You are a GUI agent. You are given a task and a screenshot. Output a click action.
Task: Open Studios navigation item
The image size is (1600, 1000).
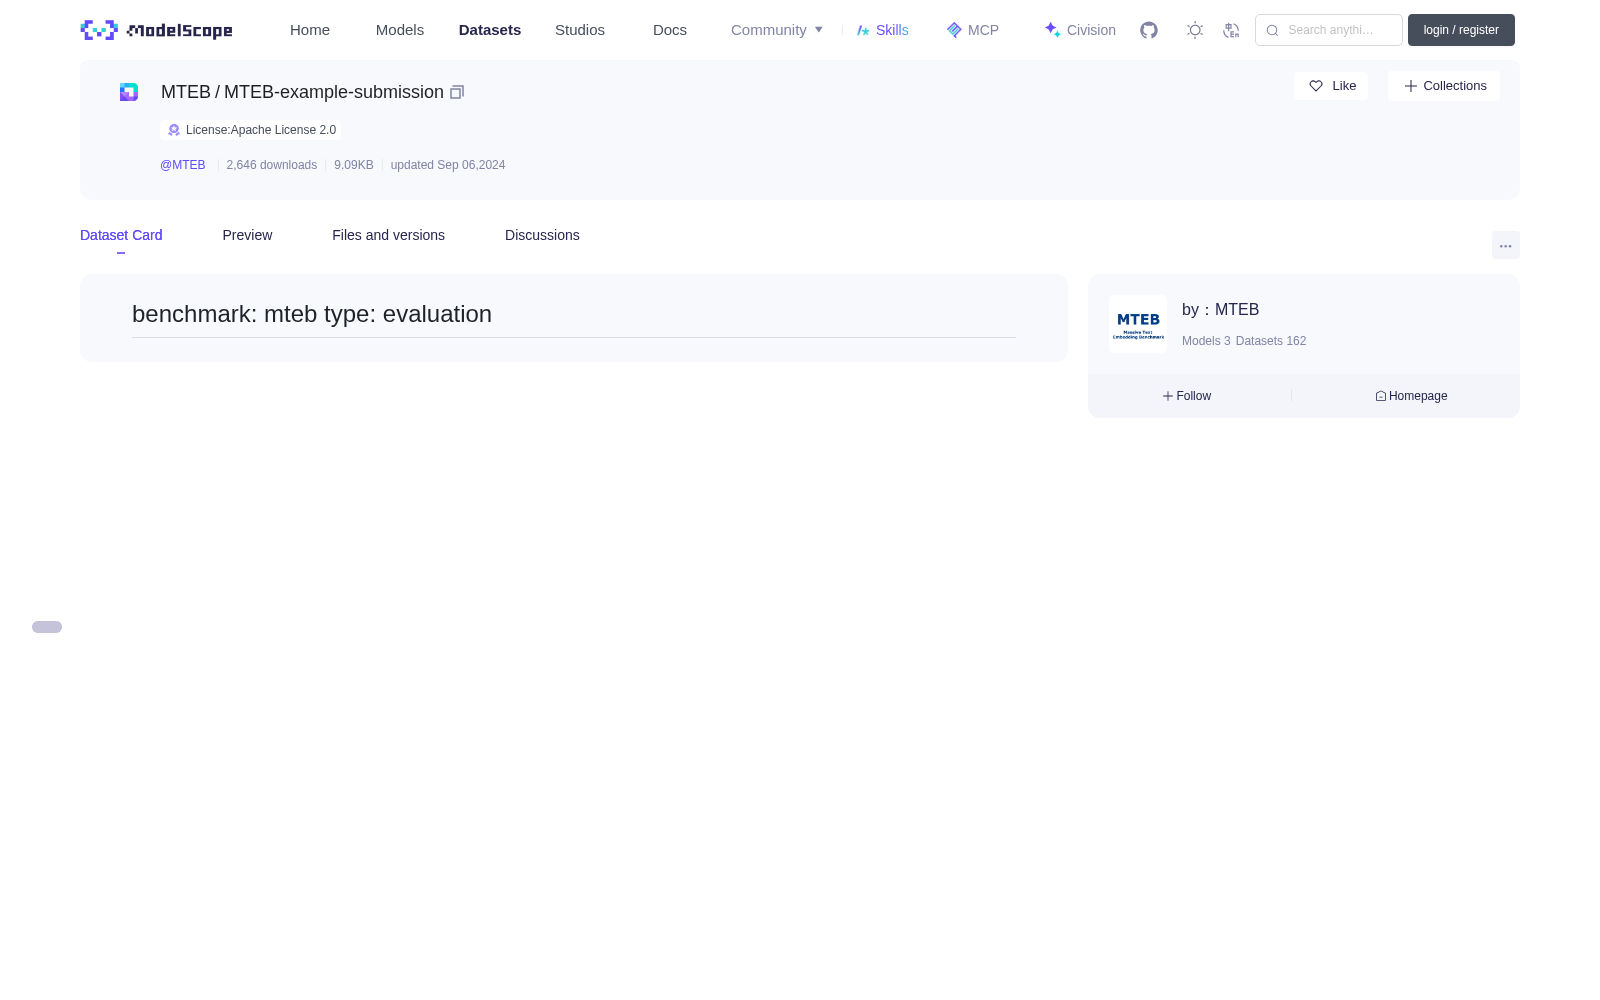(x=580, y=30)
